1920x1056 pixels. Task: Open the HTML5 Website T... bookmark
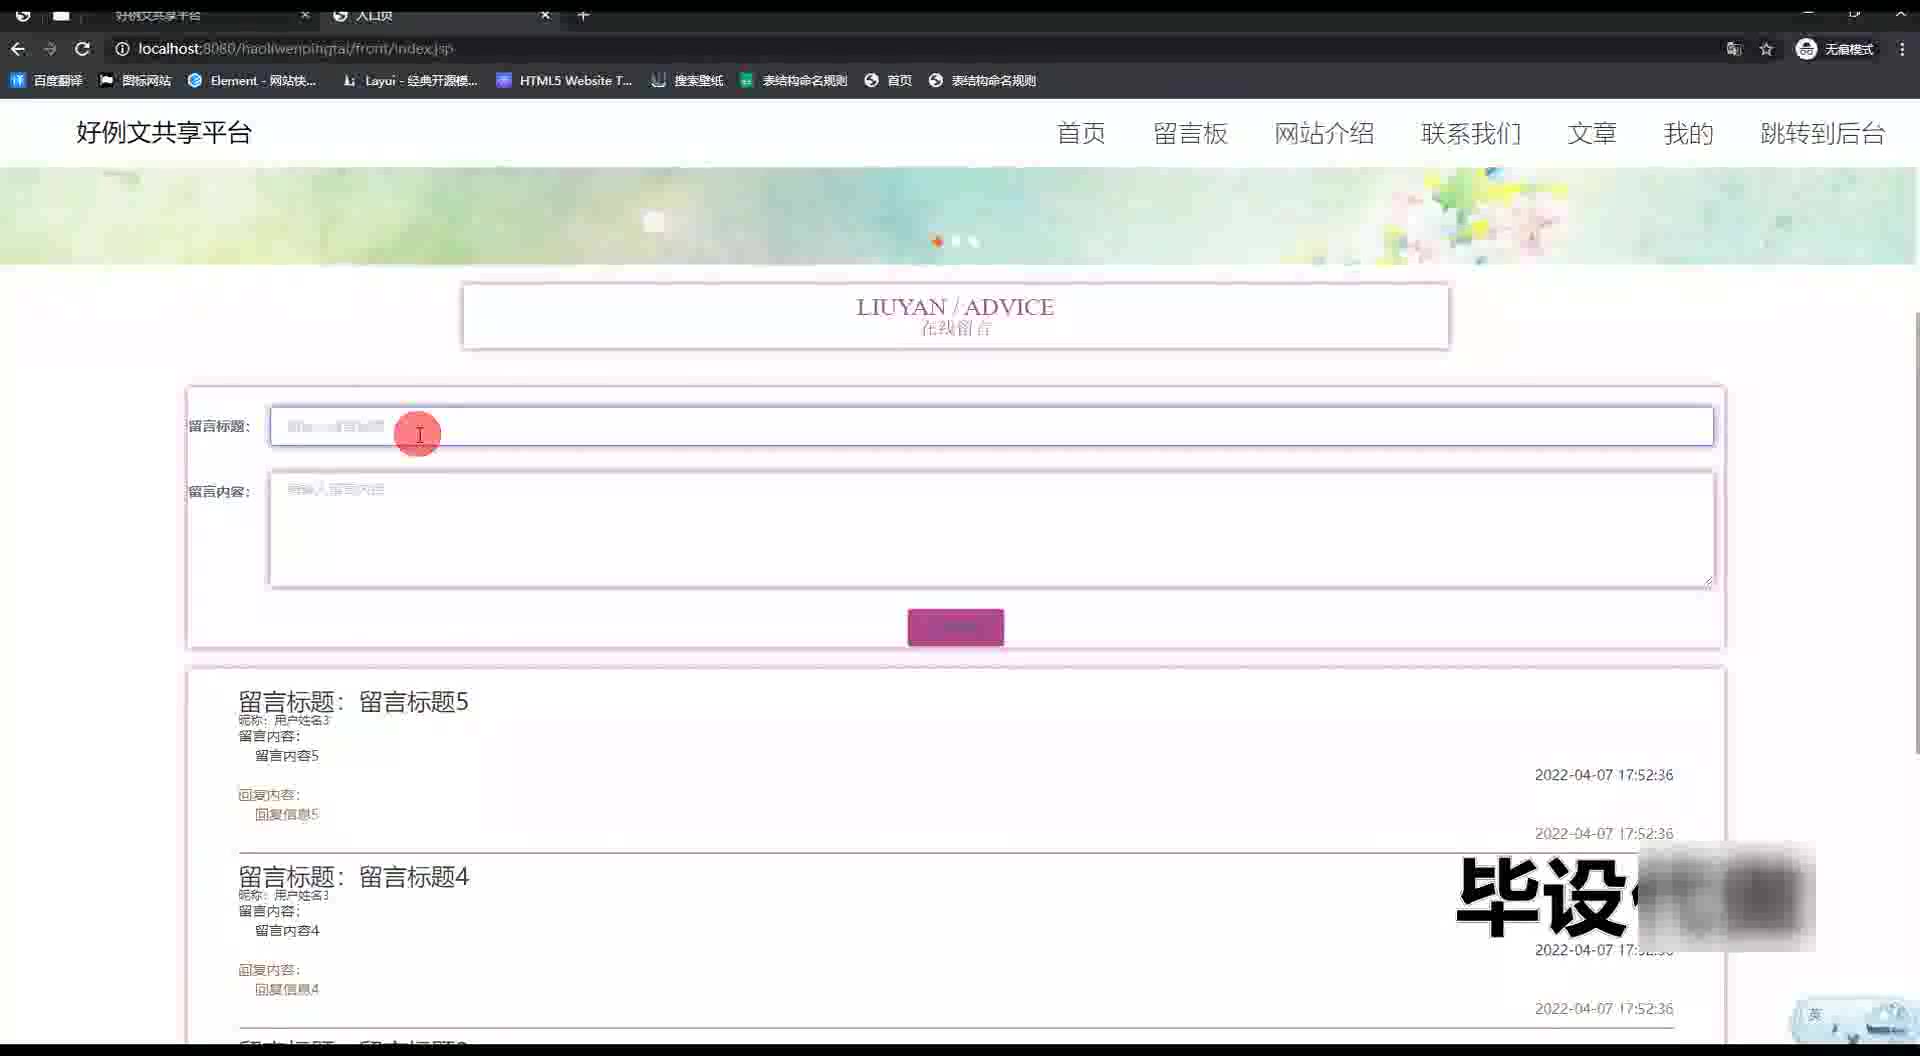pos(565,80)
